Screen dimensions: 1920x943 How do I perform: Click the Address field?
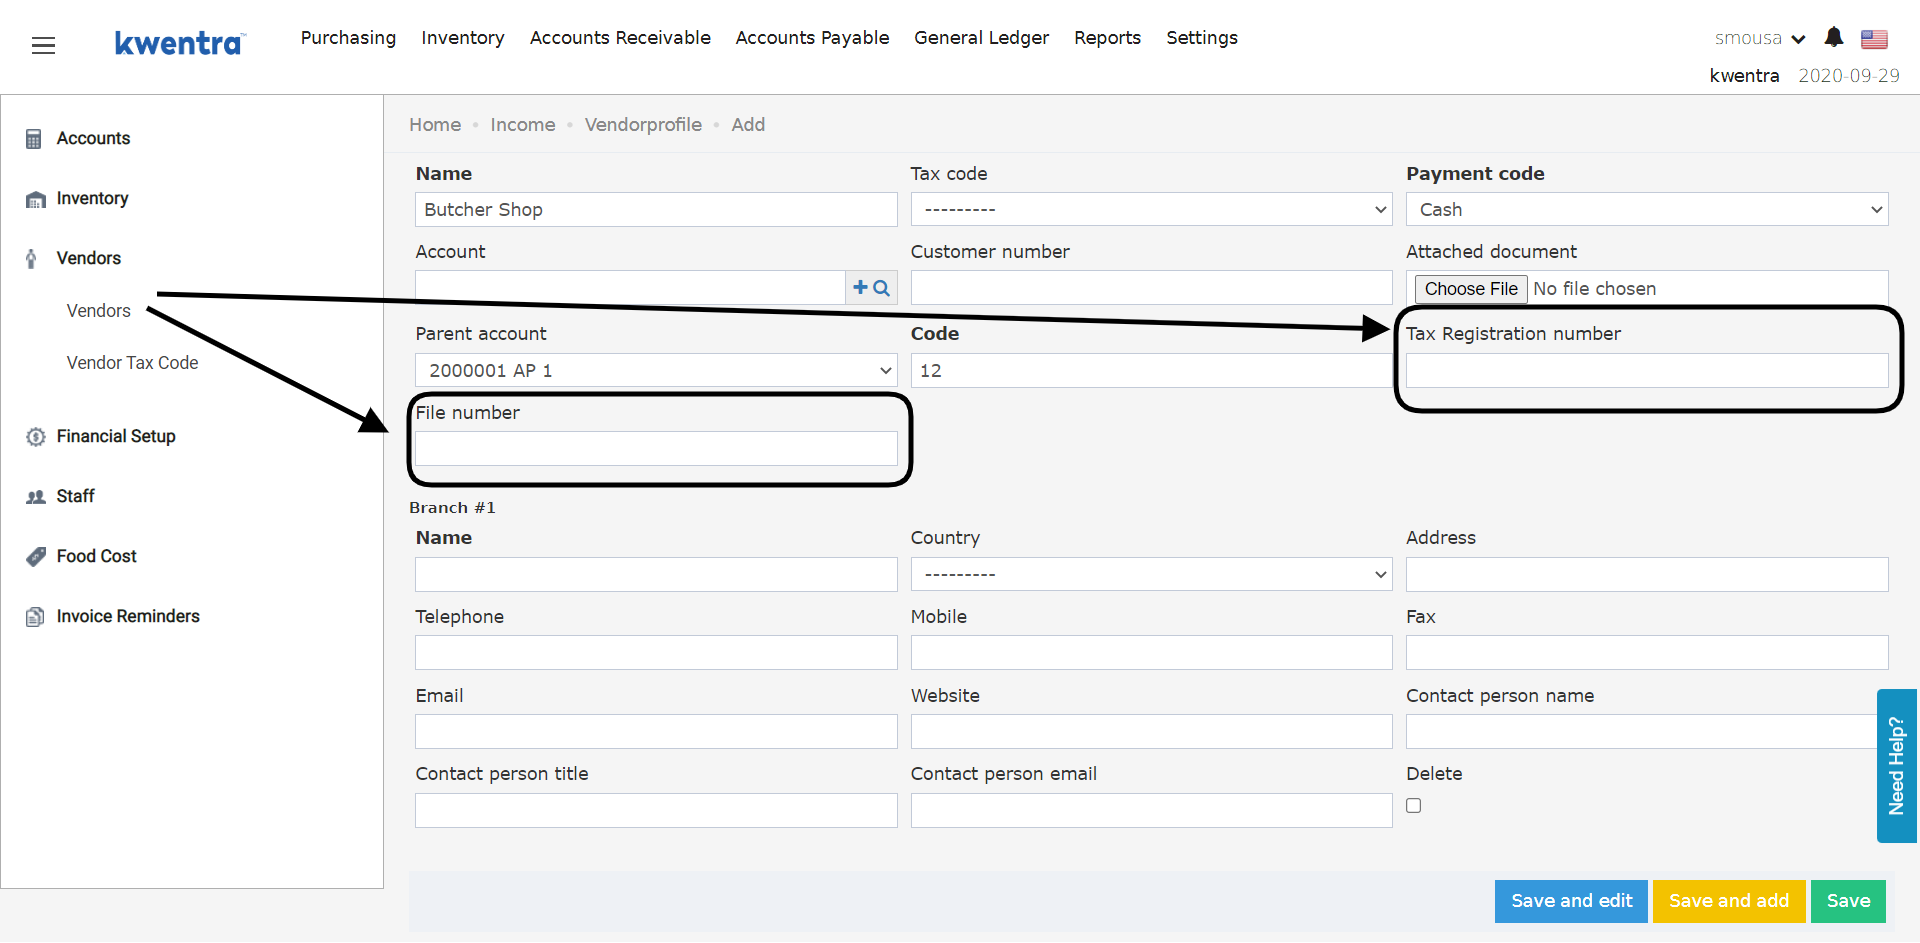(1647, 575)
